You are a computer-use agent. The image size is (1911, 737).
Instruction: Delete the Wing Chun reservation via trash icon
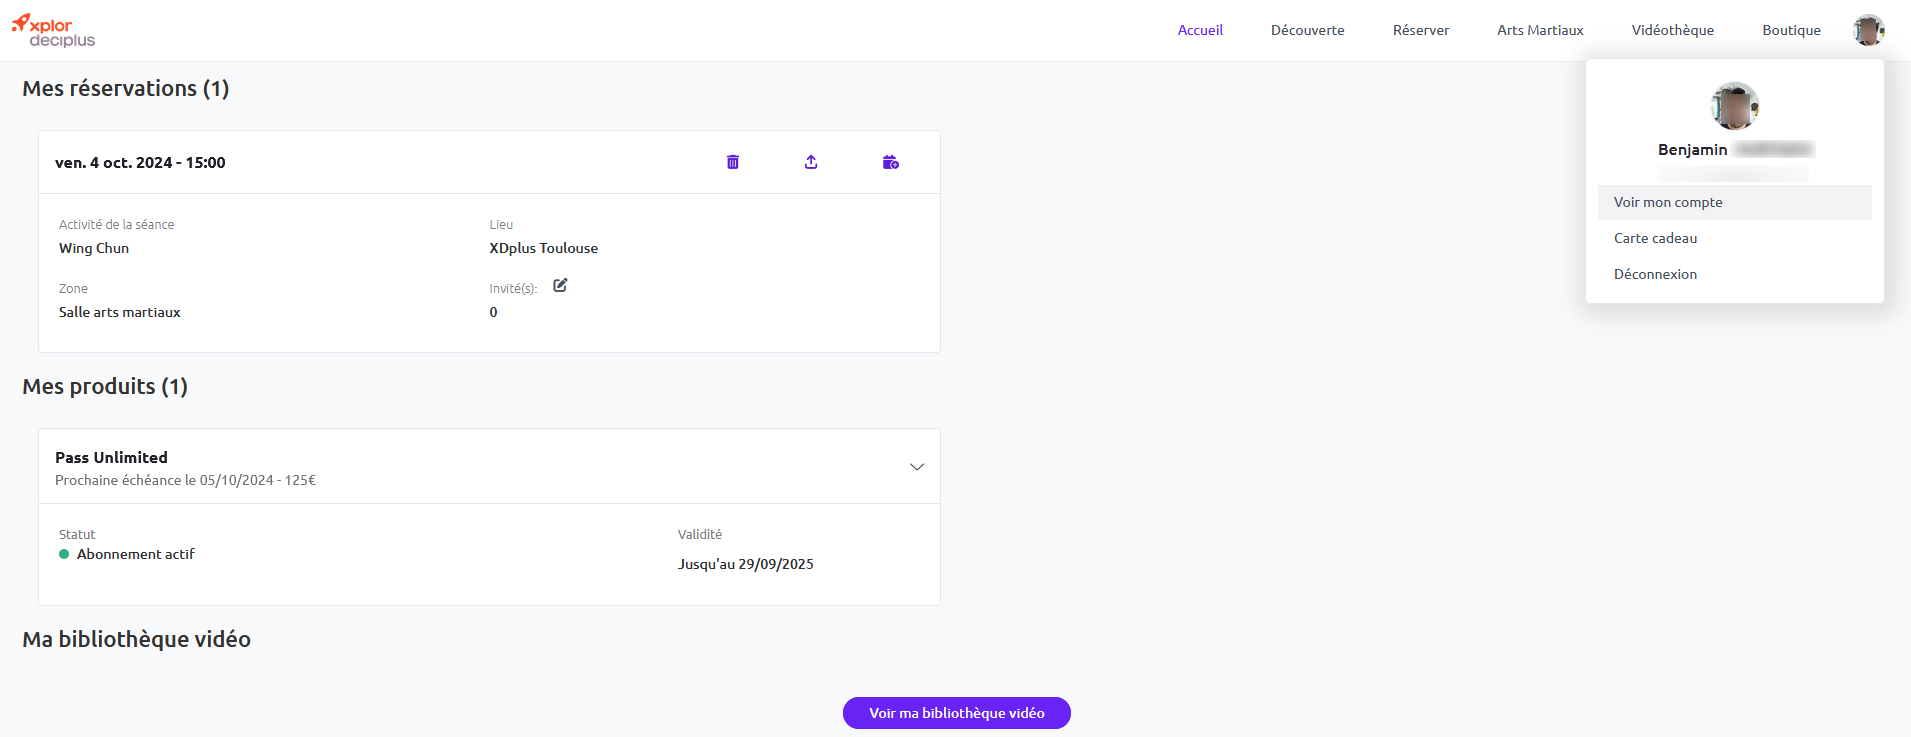(x=732, y=162)
